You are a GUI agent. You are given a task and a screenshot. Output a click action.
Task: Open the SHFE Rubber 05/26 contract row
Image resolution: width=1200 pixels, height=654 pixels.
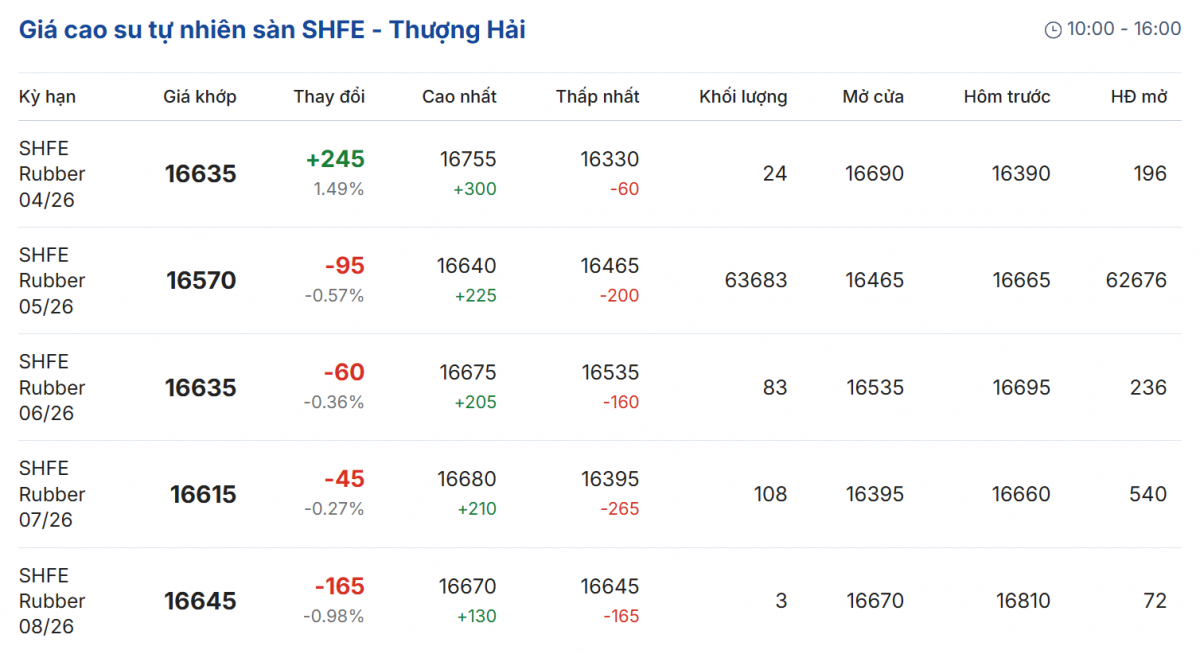coord(52,281)
